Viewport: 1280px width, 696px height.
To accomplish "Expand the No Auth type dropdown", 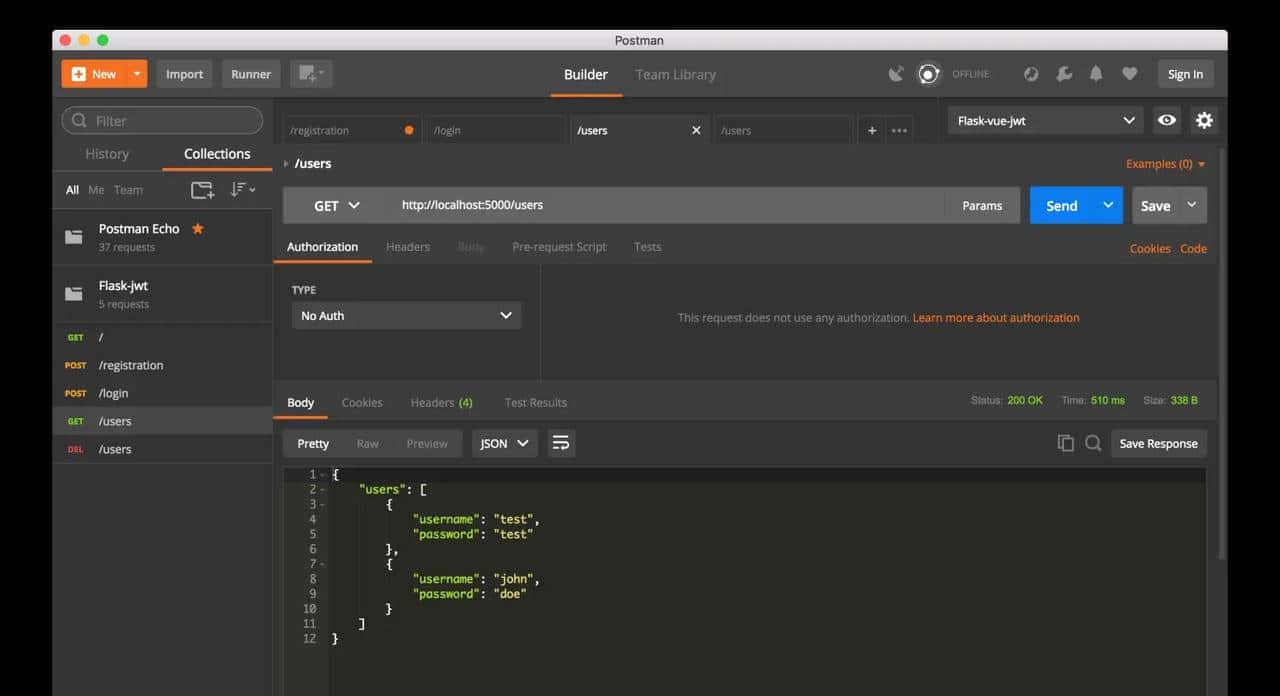I will pyautogui.click(x=406, y=315).
